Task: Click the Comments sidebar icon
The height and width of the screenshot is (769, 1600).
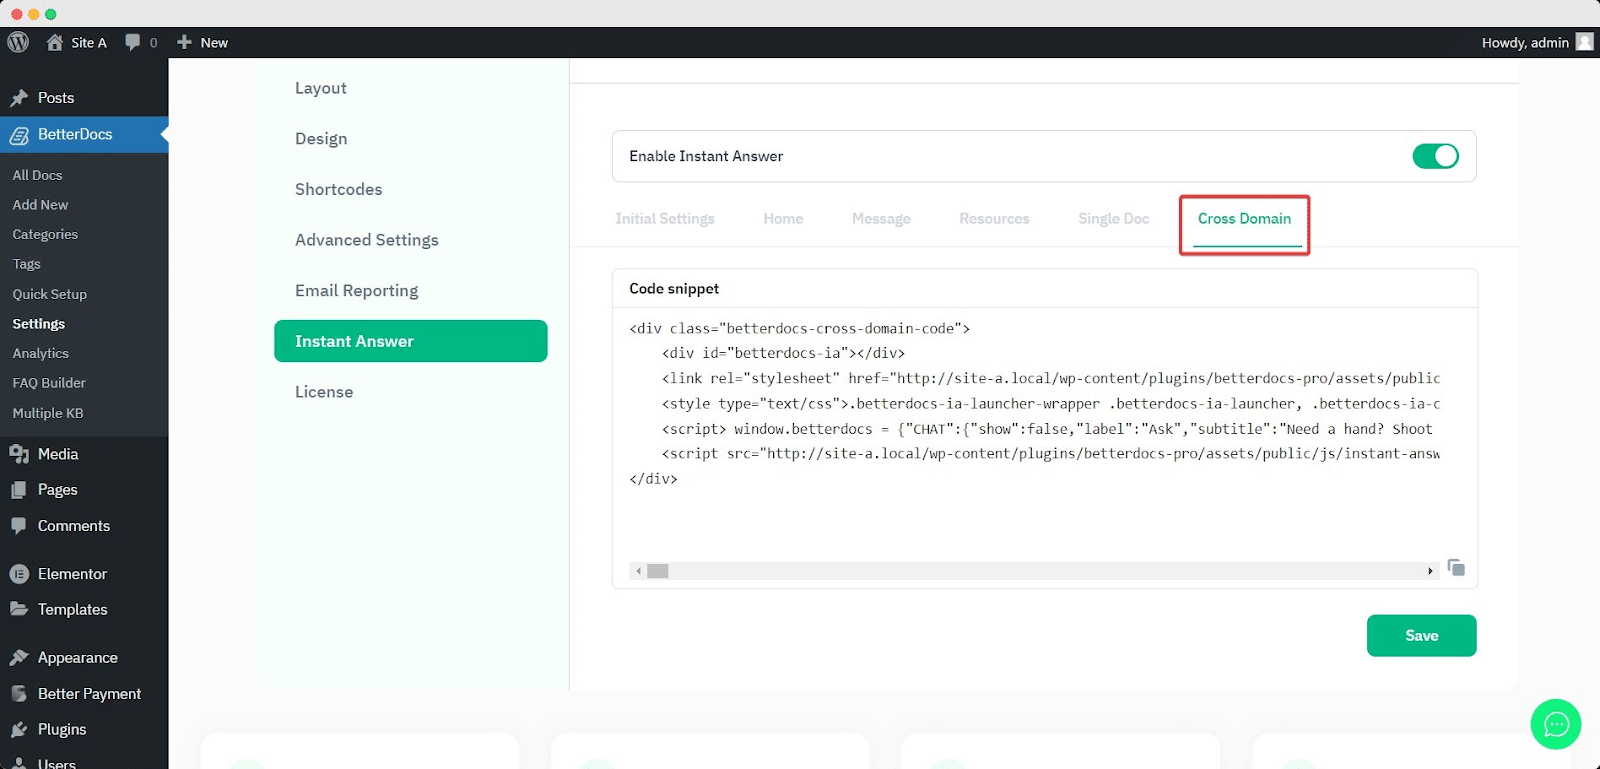Action: pos(19,526)
